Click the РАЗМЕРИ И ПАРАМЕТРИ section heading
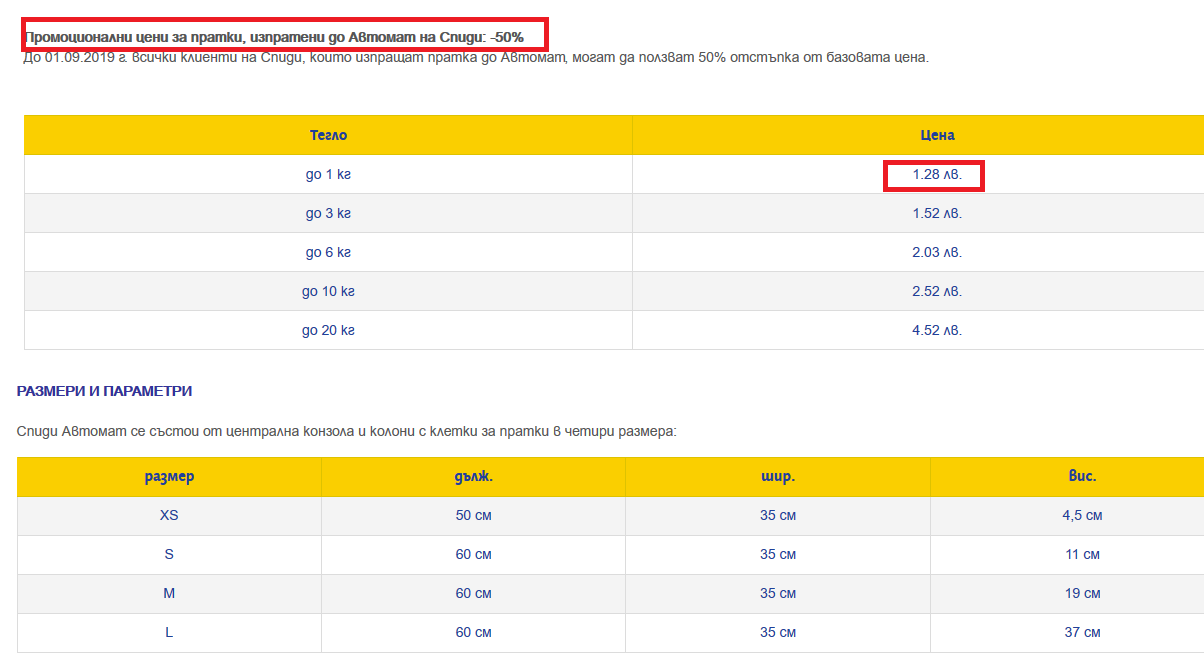The width and height of the screenshot is (1204, 672). click(105, 391)
